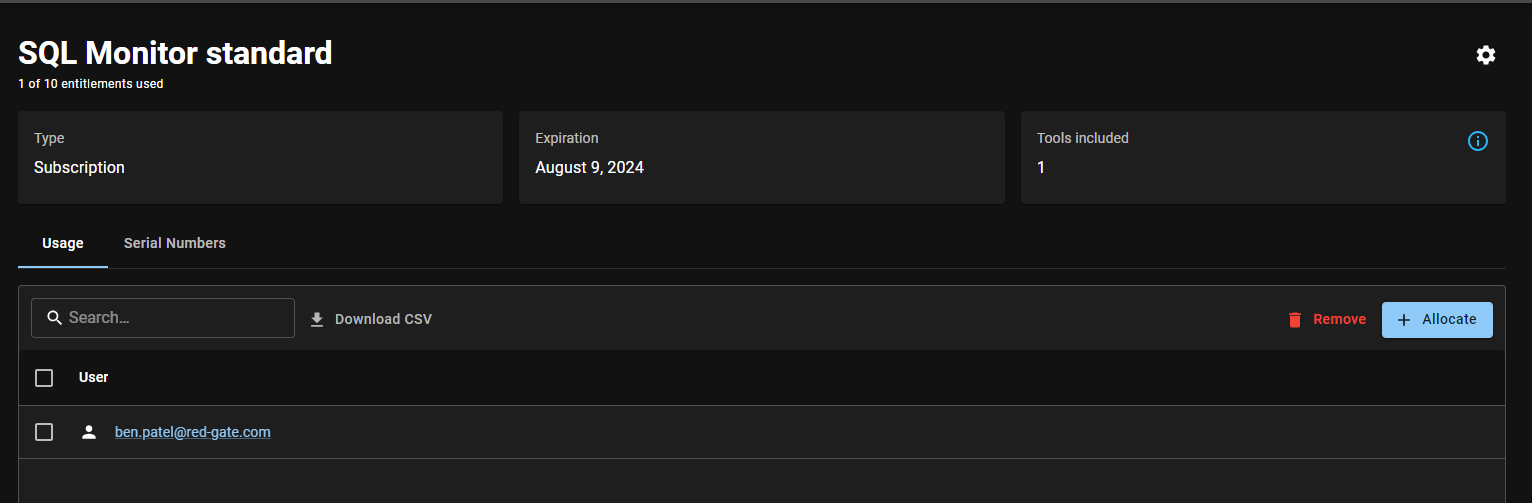Click the red trash can icon

pyautogui.click(x=1295, y=320)
